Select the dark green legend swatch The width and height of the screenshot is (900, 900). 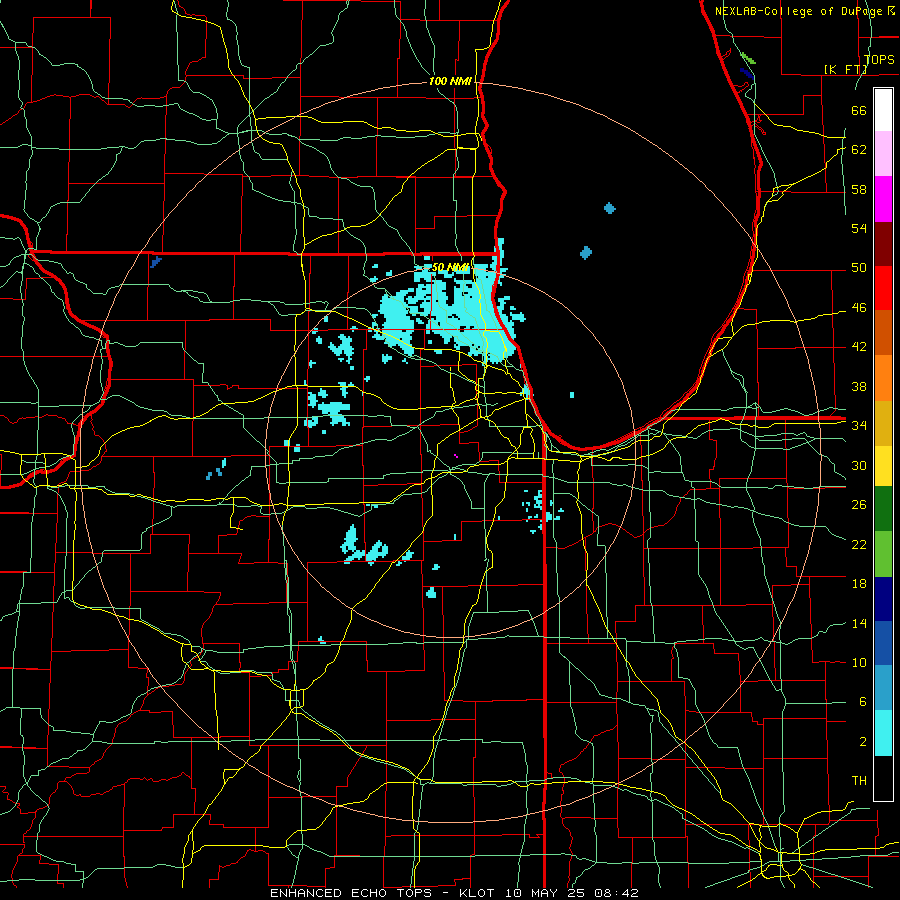pyautogui.click(x=883, y=509)
